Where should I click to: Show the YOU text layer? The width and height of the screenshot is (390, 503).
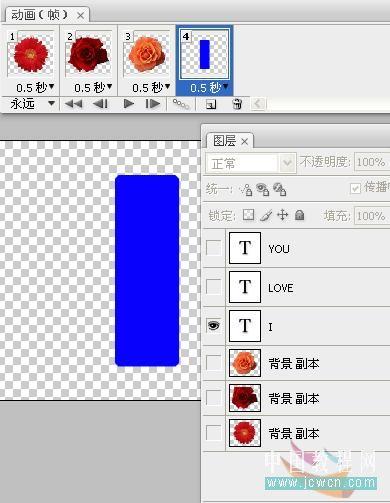(x=213, y=248)
